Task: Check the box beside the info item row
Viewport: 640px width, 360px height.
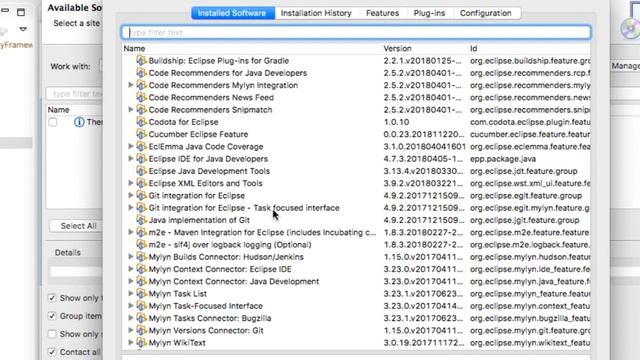Action: pos(53,122)
